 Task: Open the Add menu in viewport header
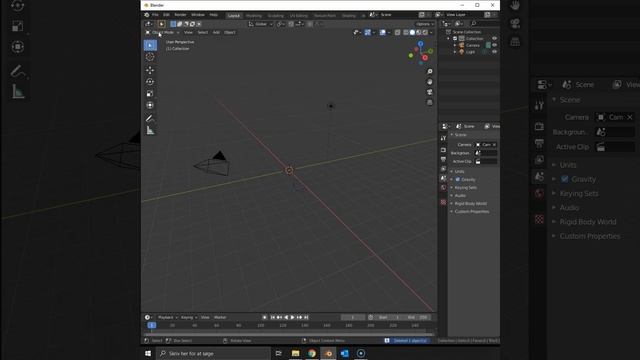pos(216,32)
